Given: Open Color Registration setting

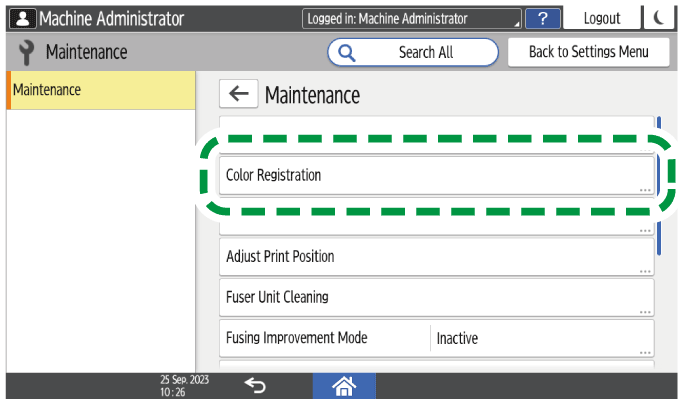Looking at the screenshot, I should coord(436,175).
